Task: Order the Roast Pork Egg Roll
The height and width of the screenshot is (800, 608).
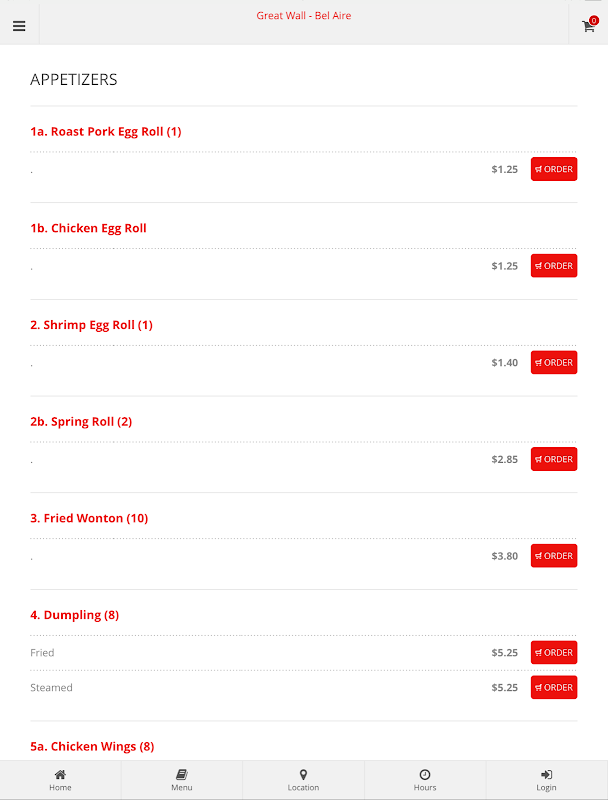Action: point(553,169)
